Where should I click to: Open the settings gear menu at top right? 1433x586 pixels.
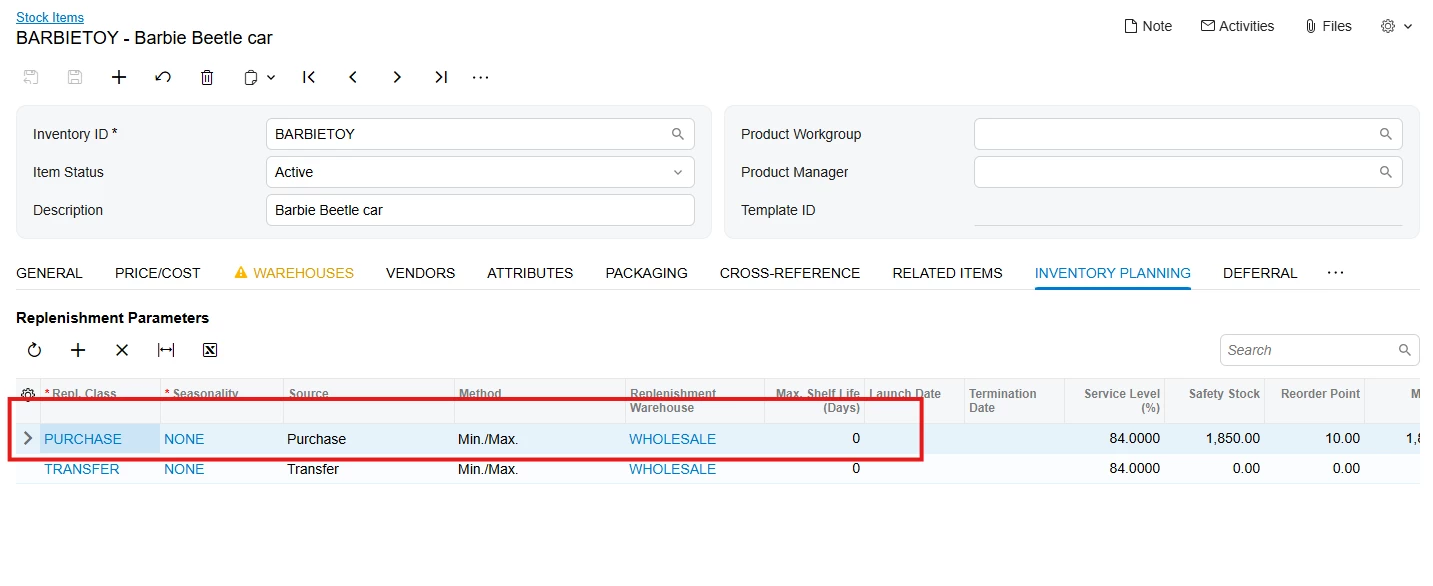1396,26
